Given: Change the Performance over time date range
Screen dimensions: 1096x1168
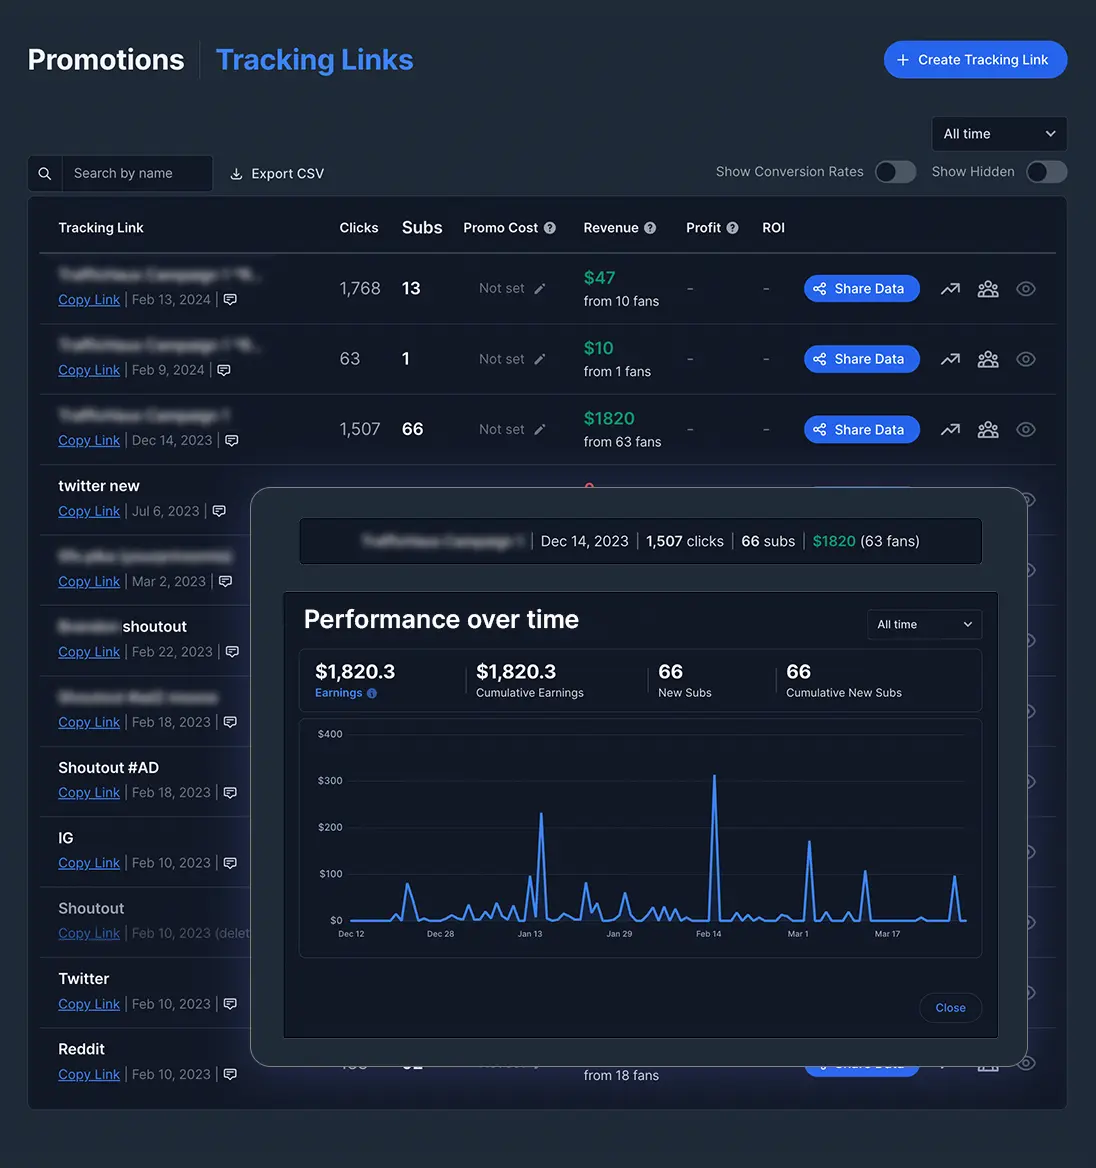Looking at the screenshot, I should pyautogui.click(x=923, y=624).
